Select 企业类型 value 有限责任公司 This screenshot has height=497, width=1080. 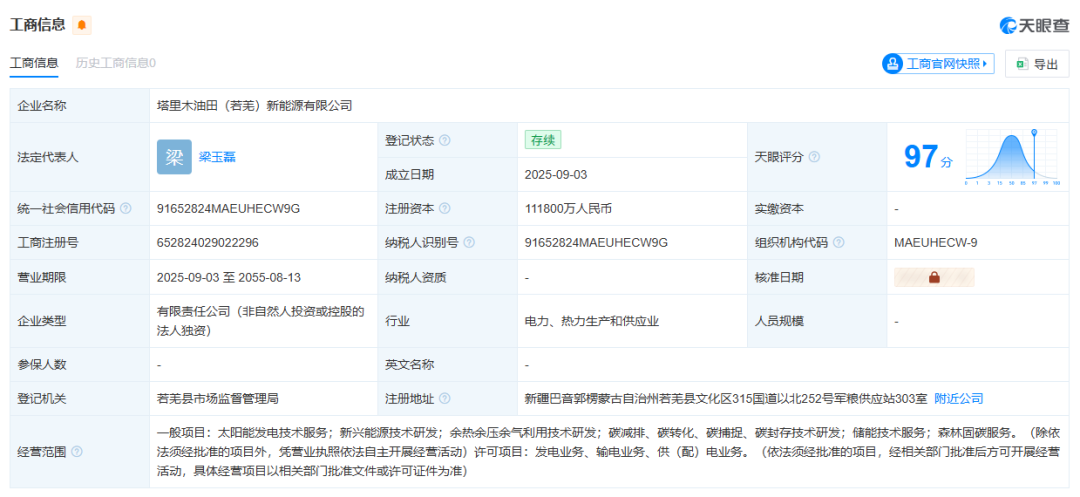tap(260, 321)
